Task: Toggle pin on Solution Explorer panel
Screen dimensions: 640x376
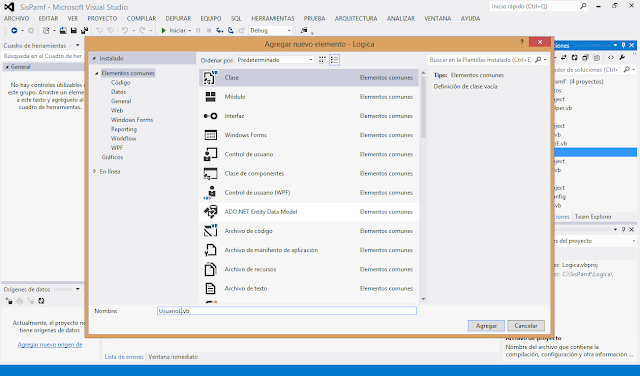Action: pyautogui.click(x=623, y=45)
